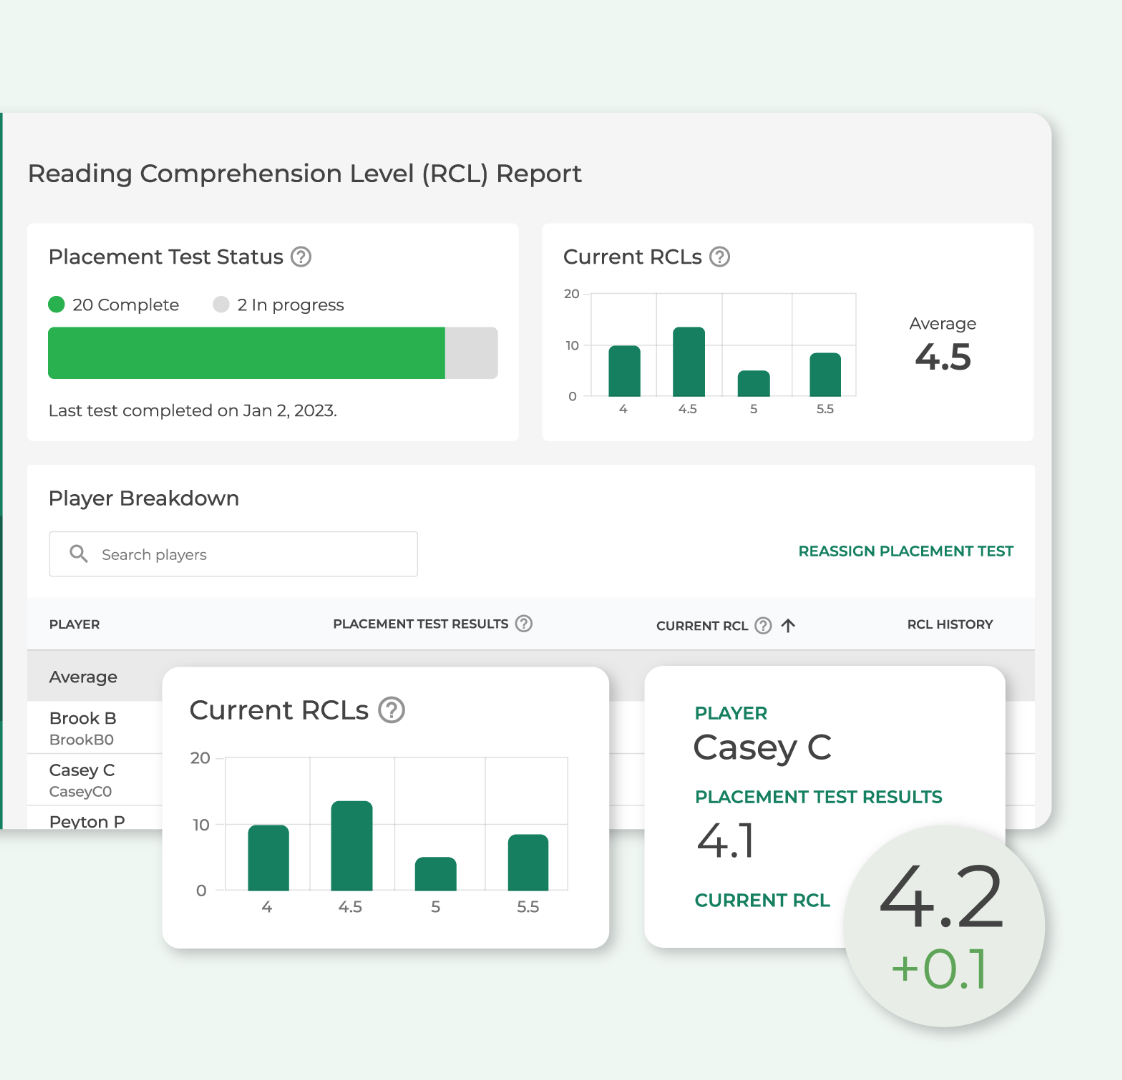1122x1080 pixels.
Task: Toggle sort arrow on Current RCL column
Action: coord(788,626)
